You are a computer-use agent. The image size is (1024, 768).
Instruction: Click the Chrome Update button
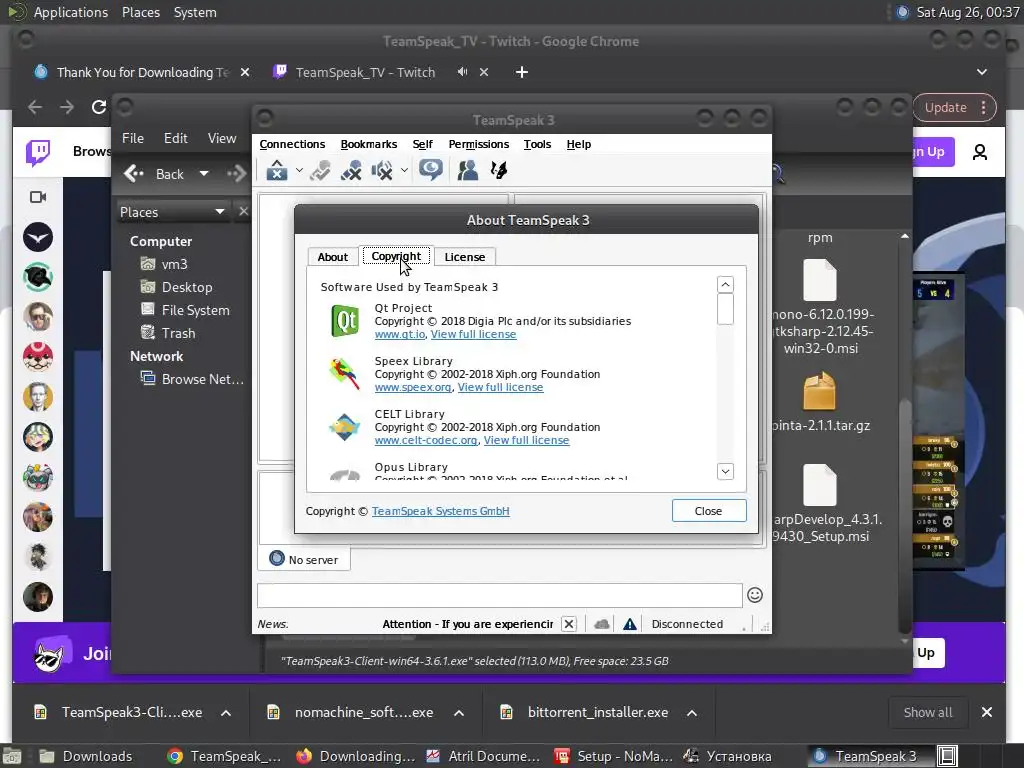[x=946, y=108]
